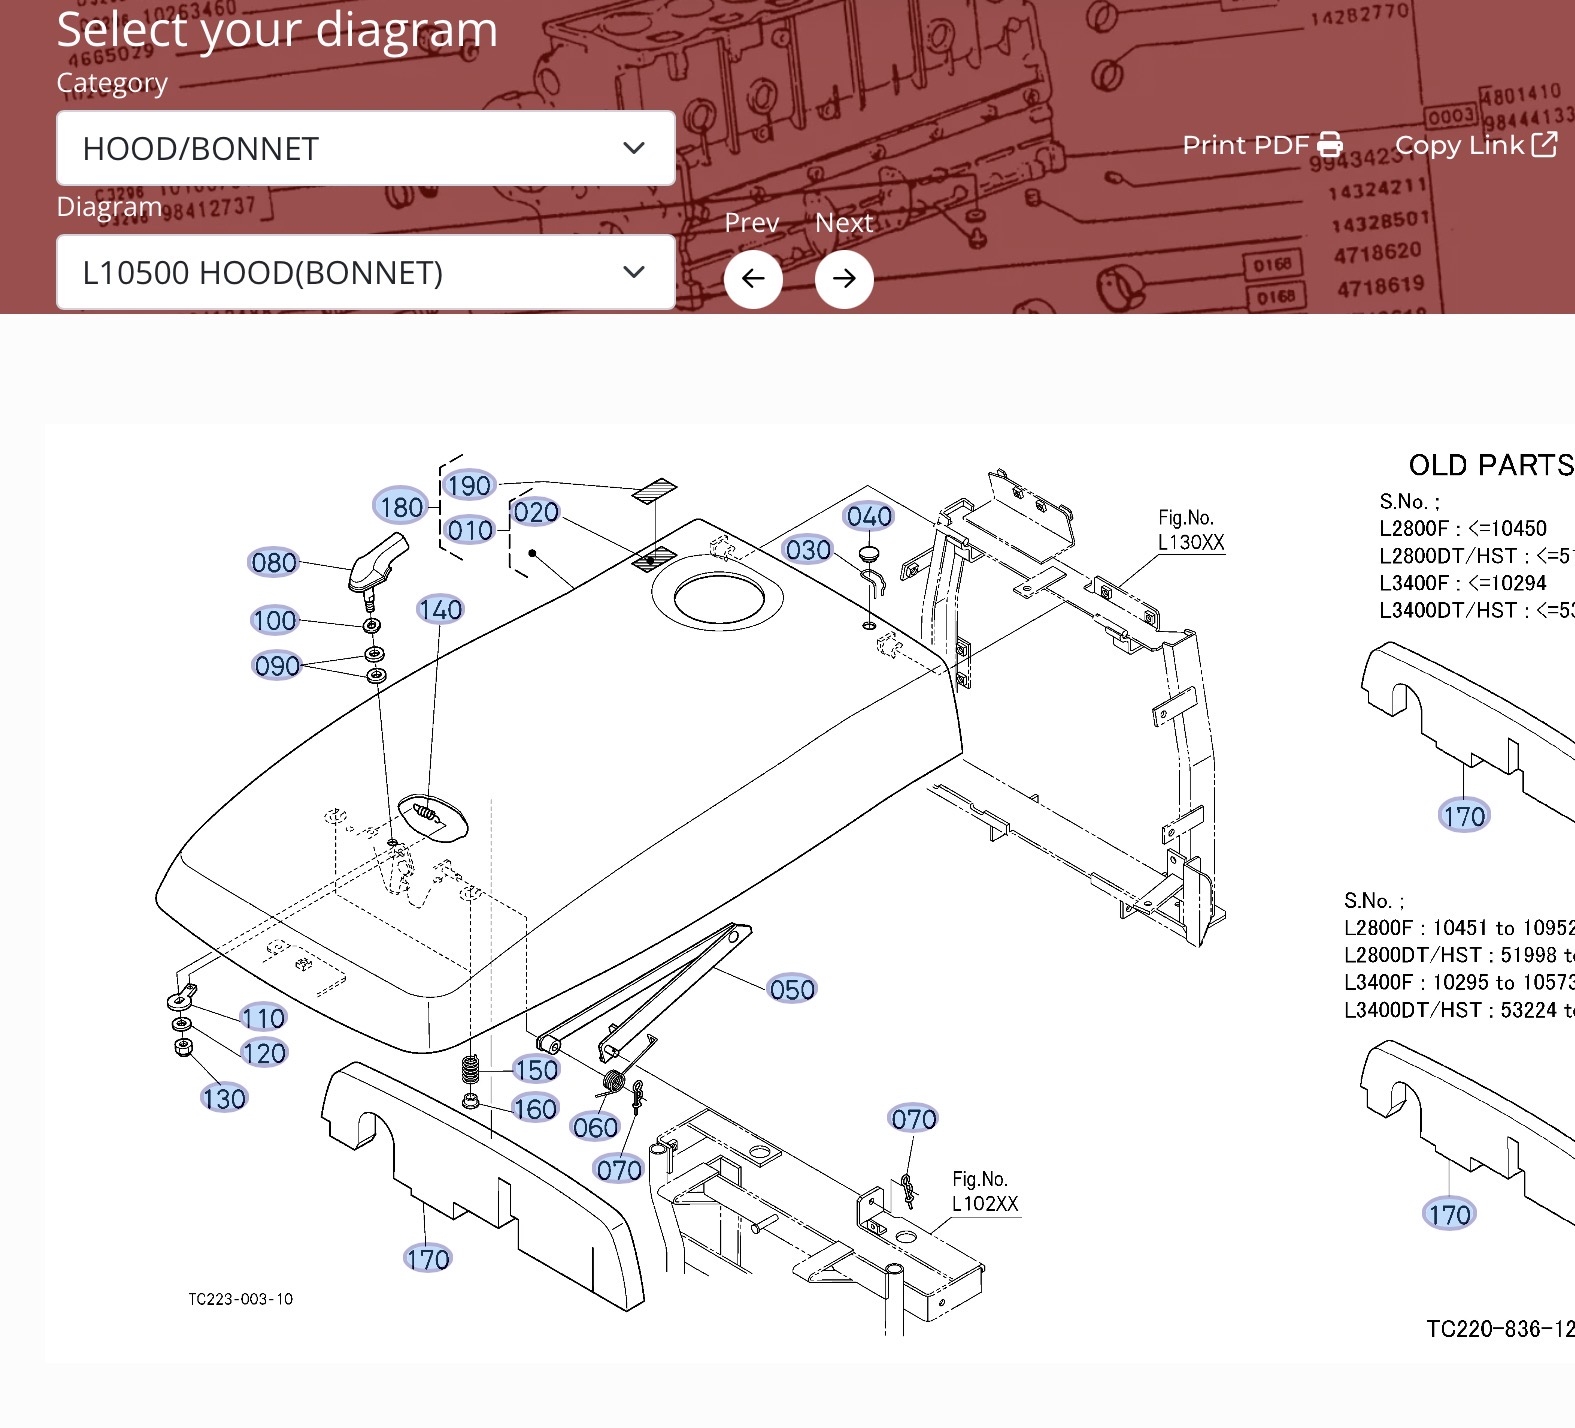Viewport: 1575px width, 1428px height.
Task: Click the Print PDF printer icon
Action: [1330, 145]
